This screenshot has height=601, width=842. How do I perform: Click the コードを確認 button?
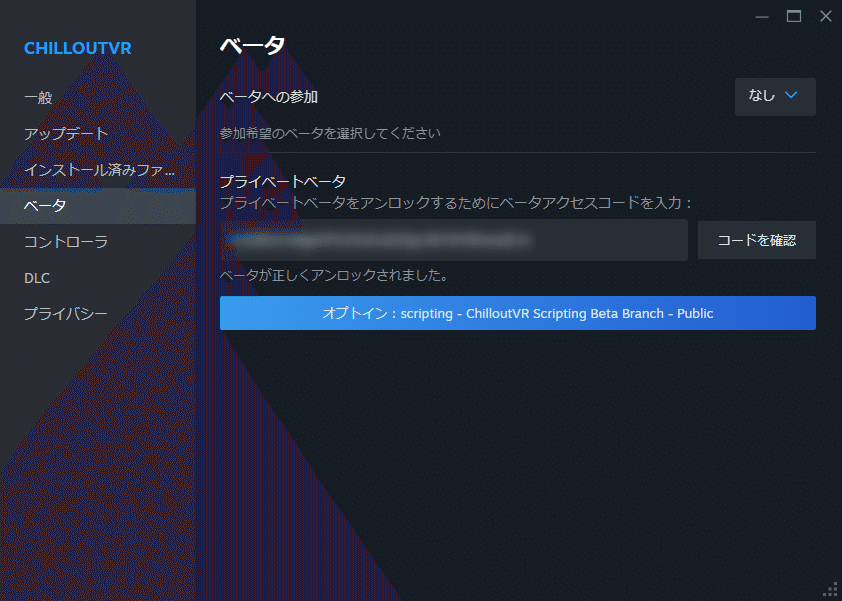pos(757,240)
